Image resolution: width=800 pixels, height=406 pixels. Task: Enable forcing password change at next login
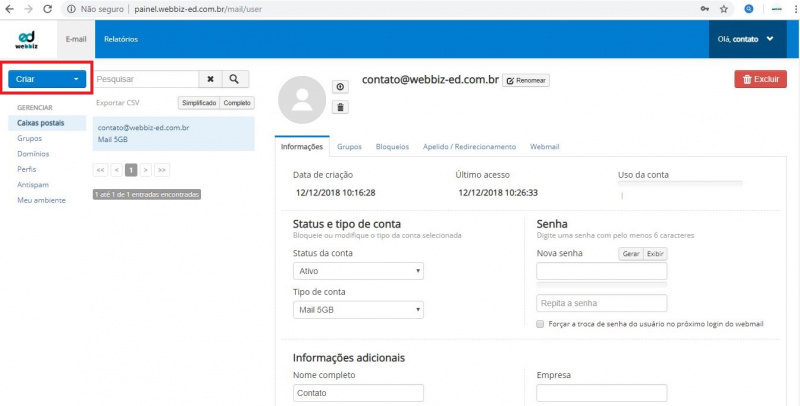(541, 324)
